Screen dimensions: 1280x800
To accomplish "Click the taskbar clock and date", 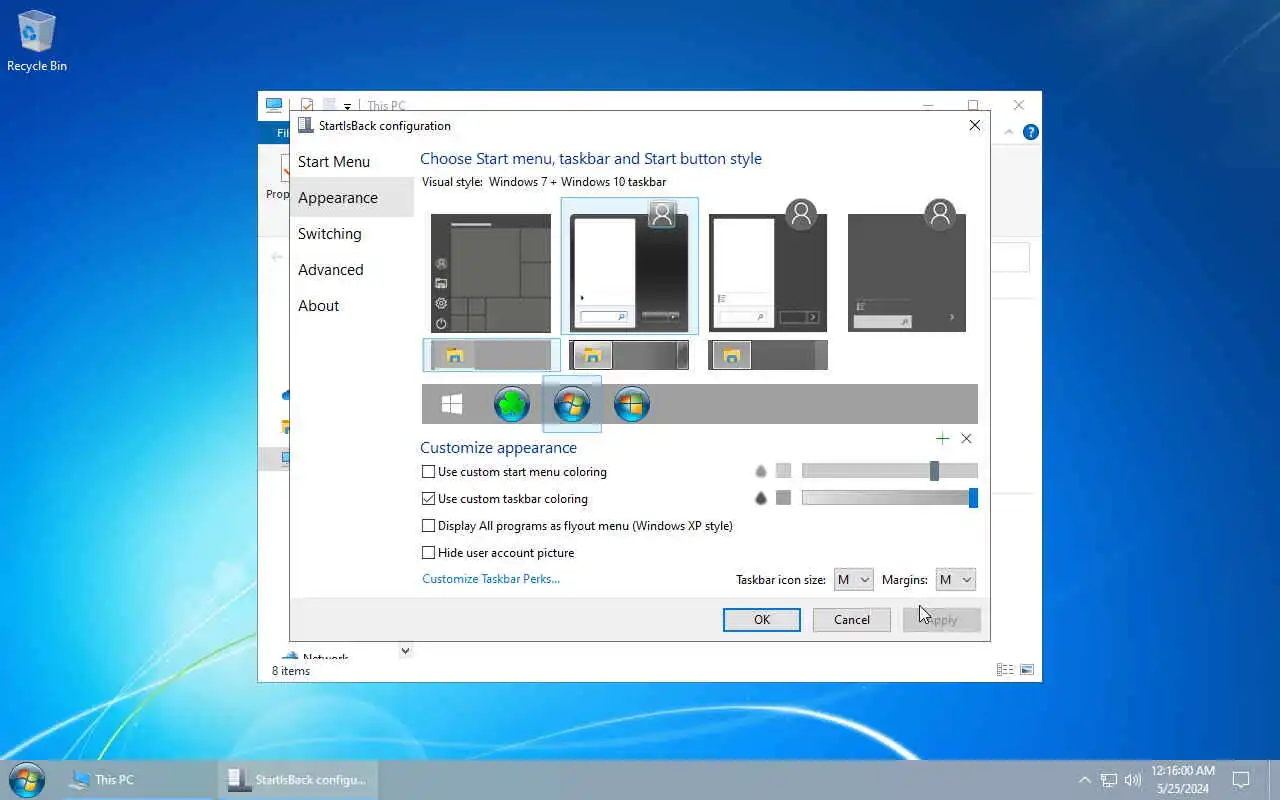I will (1183, 779).
